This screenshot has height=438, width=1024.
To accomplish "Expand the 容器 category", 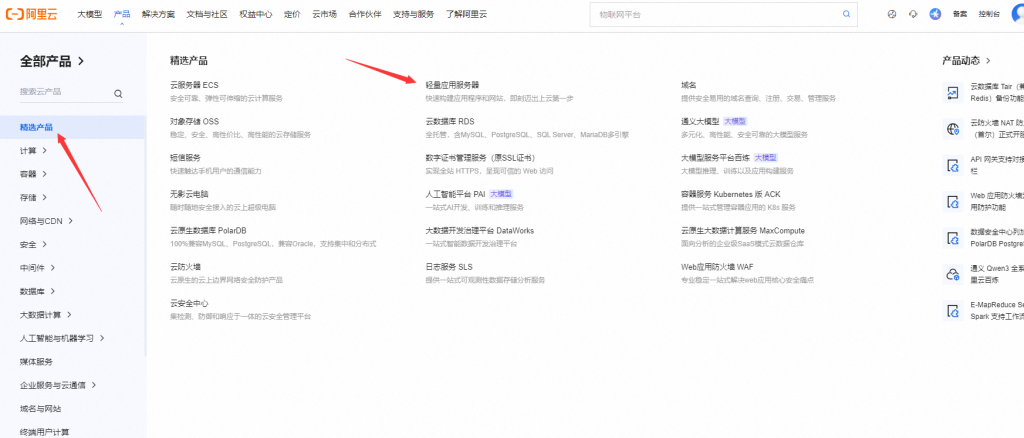I will click(44, 174).
